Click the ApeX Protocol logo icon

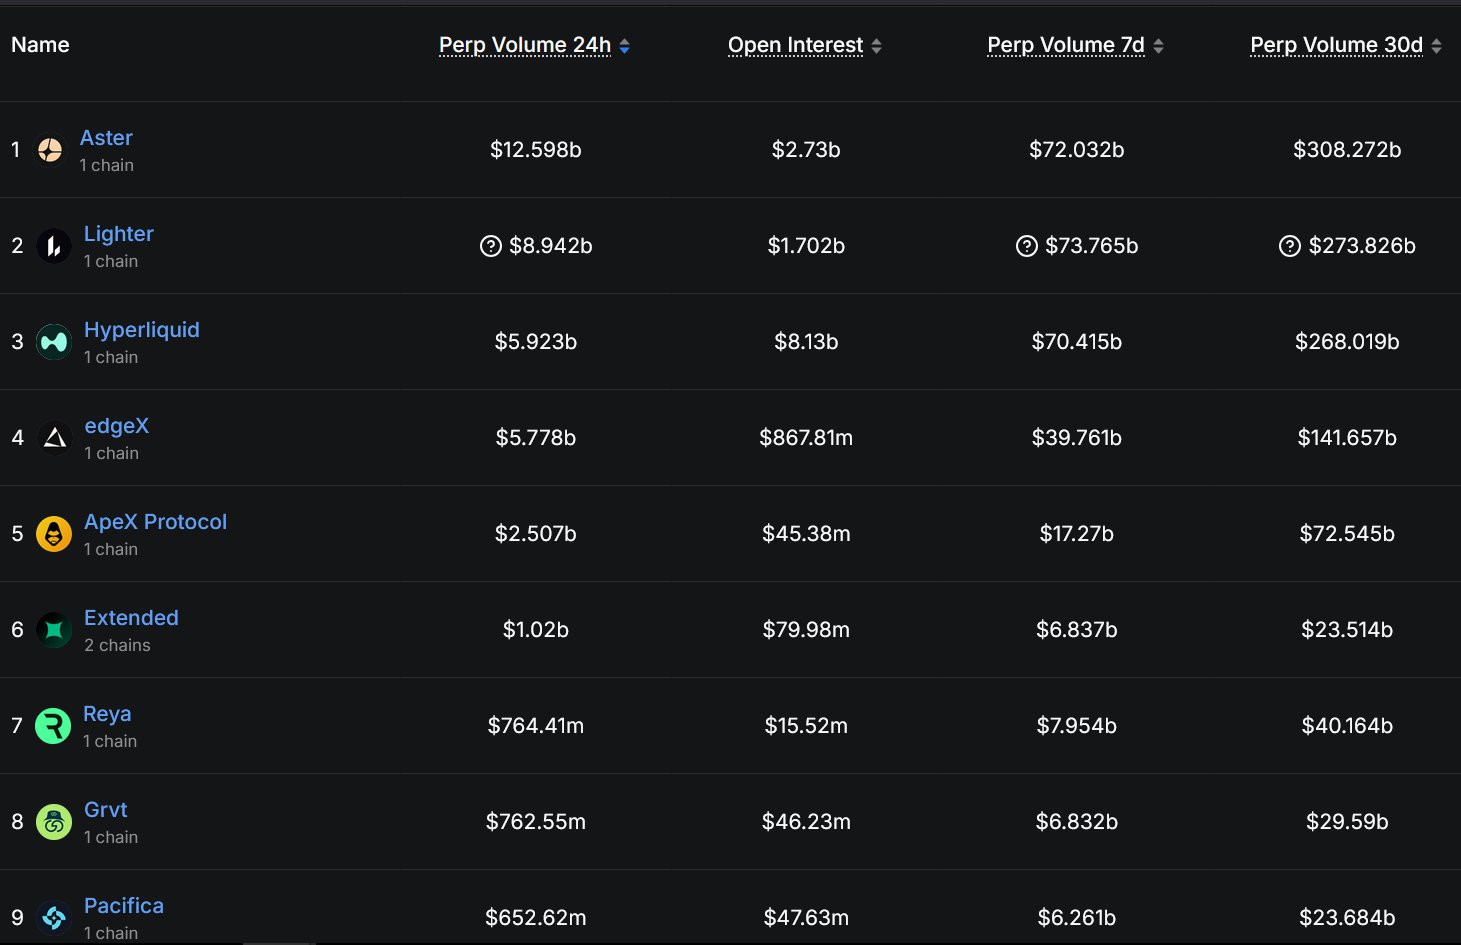click(54, 534)
